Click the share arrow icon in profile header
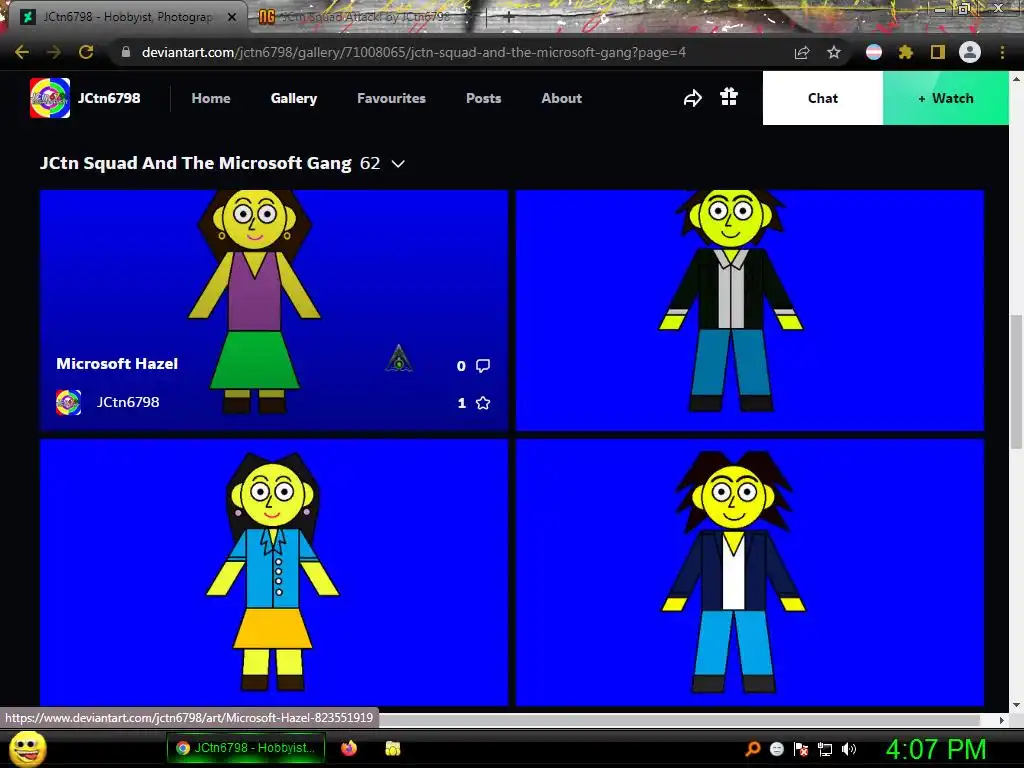The height and width of the screenshot is (768, 1024). click(692, 98)
